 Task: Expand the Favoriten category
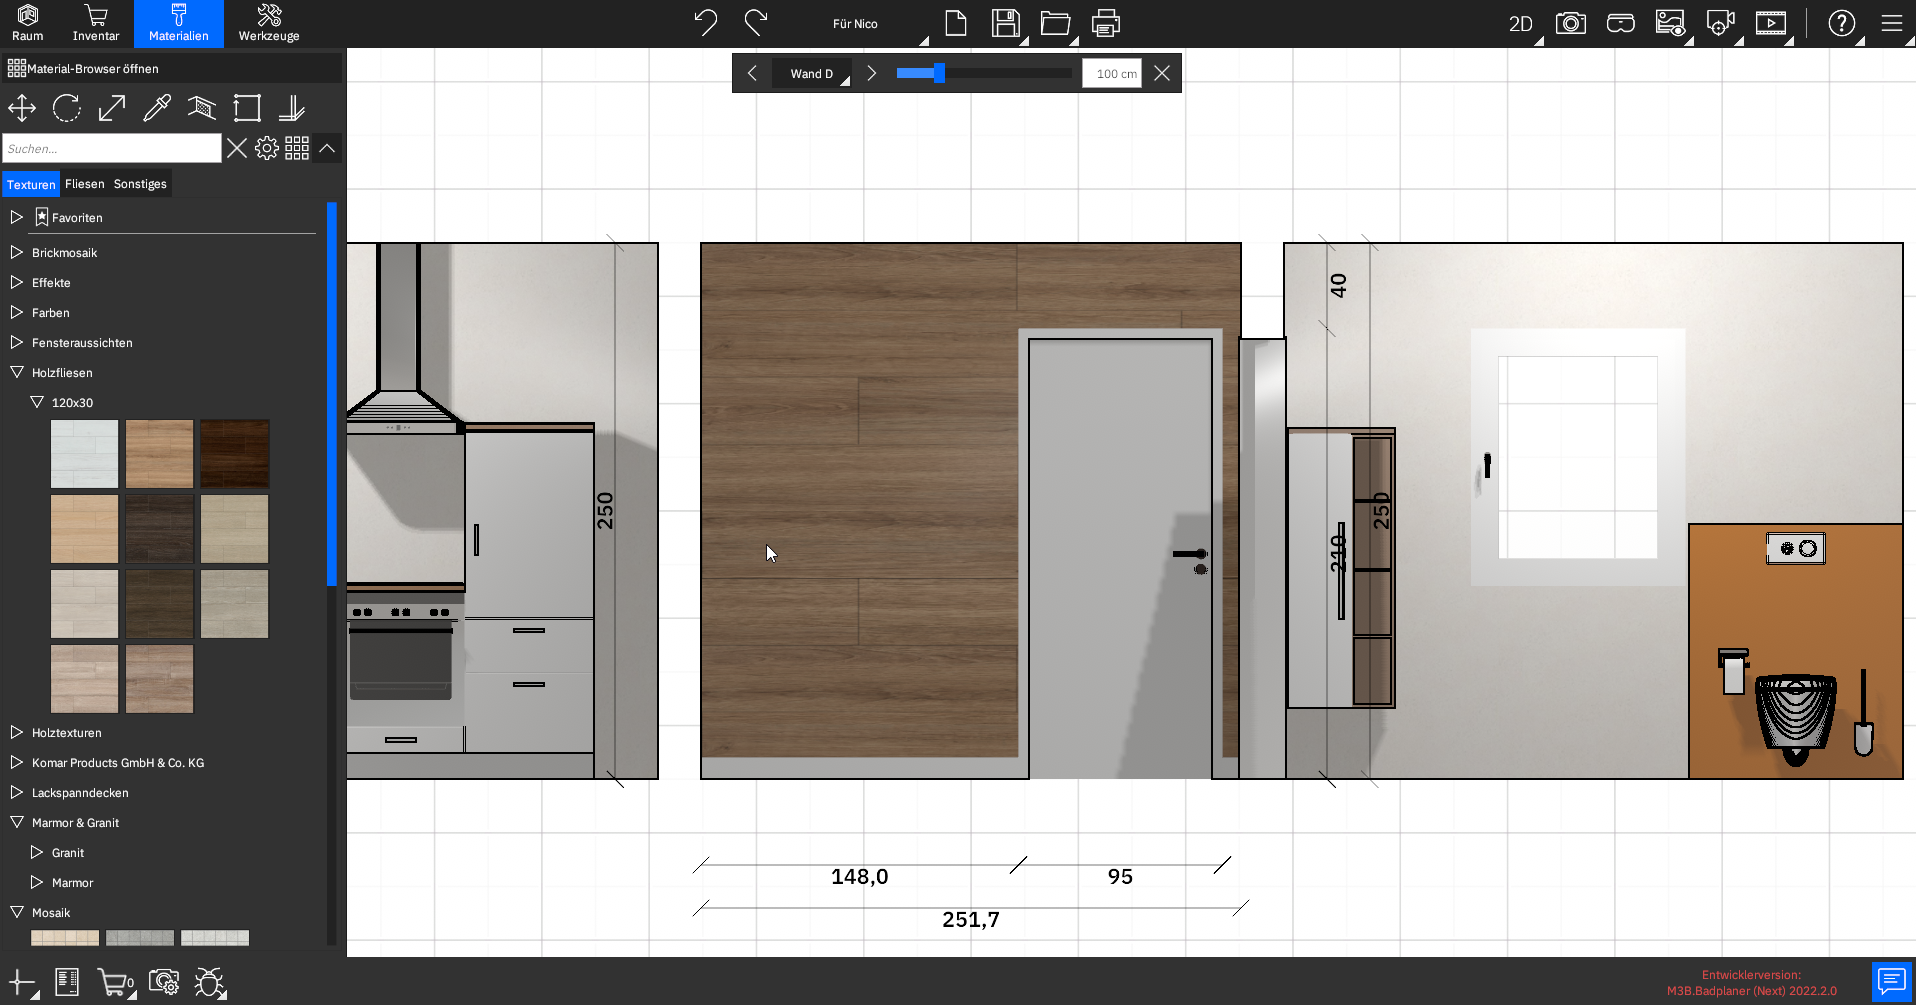(x=17, y=217)
